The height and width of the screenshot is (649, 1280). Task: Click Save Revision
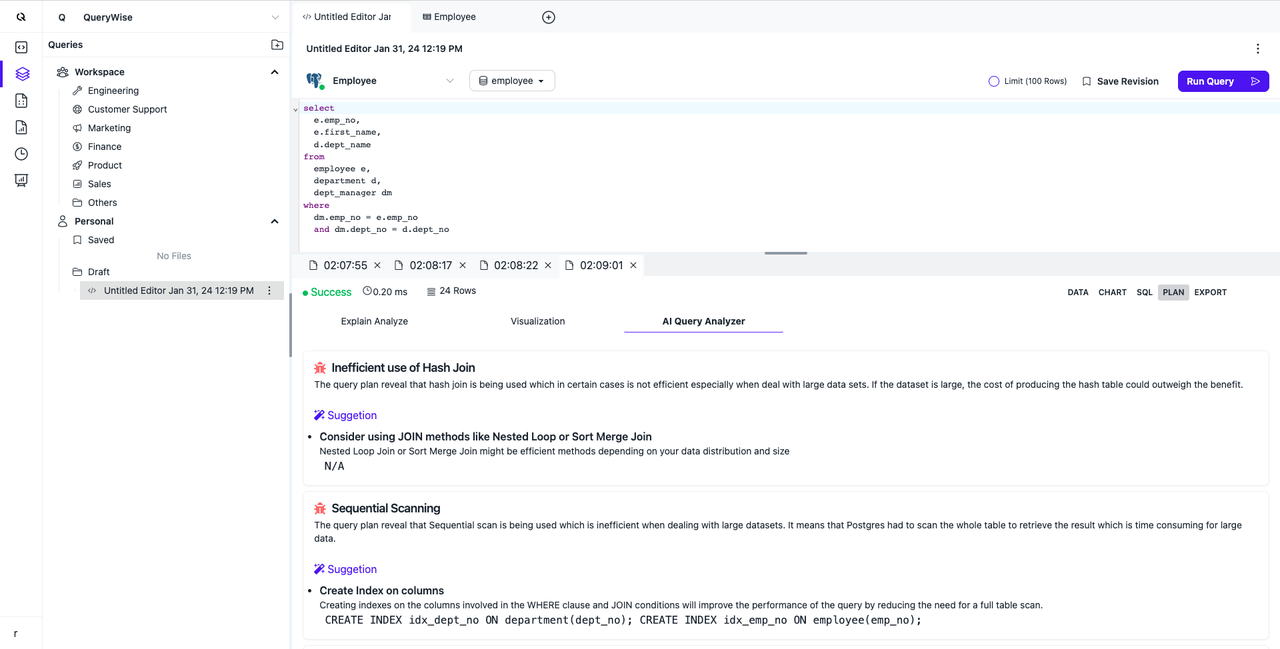click(x=1120, y=81)
